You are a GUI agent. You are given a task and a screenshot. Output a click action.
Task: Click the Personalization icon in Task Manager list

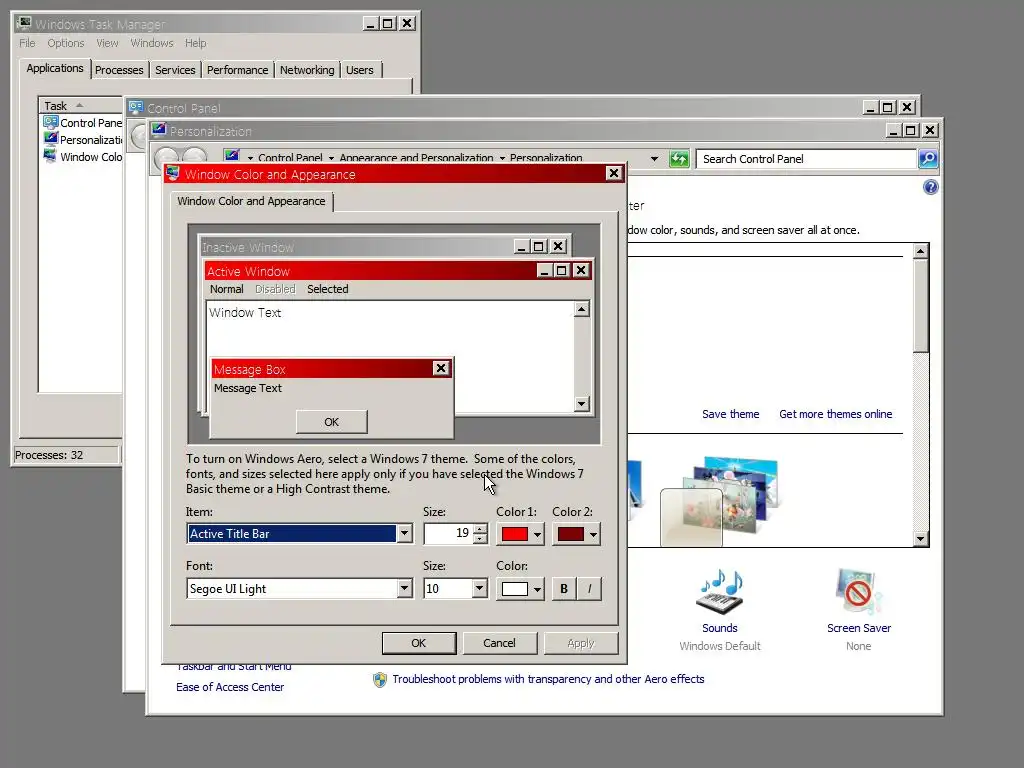point(50,139)
